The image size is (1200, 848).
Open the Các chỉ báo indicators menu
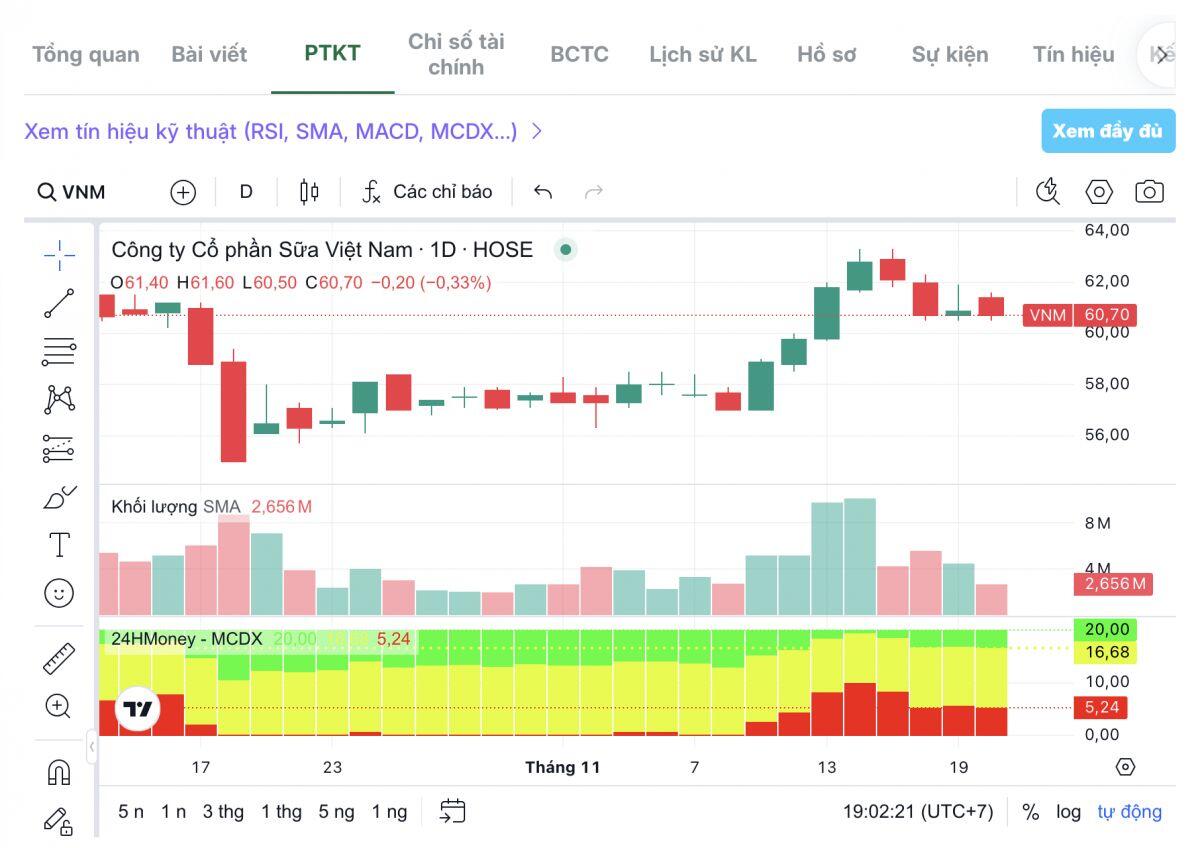tap(427, 192)
